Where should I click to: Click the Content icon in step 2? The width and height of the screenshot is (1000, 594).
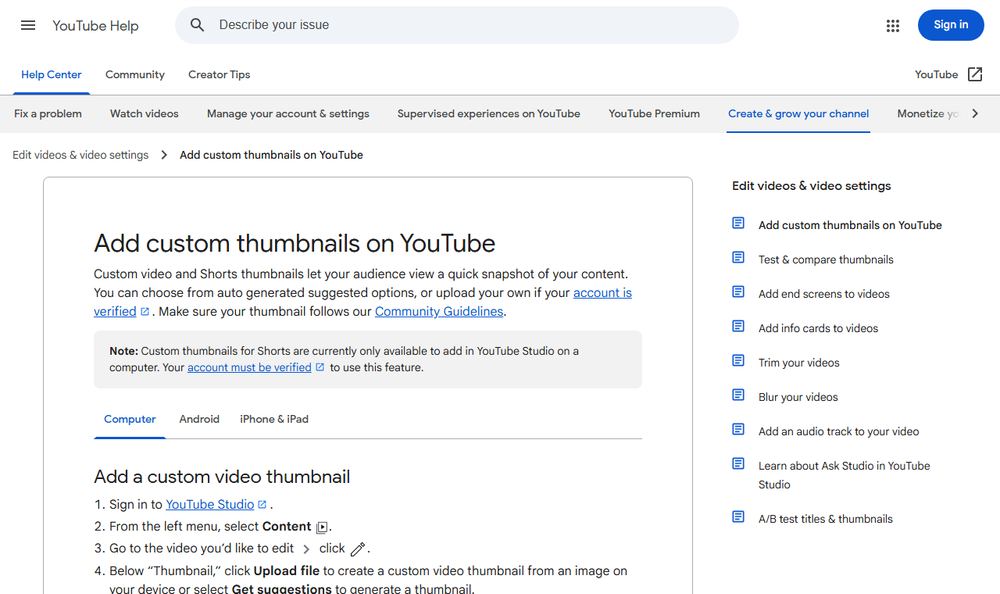tap(322, 527)
